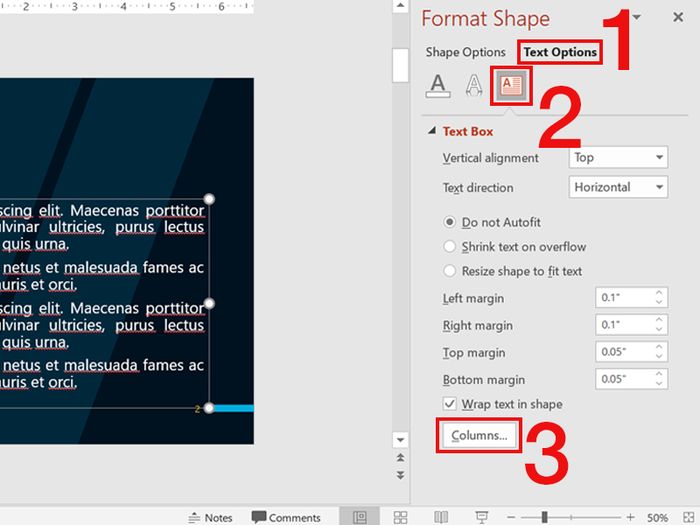Switch to Shape Options tab
700x525 pixels.
point(465,52)
